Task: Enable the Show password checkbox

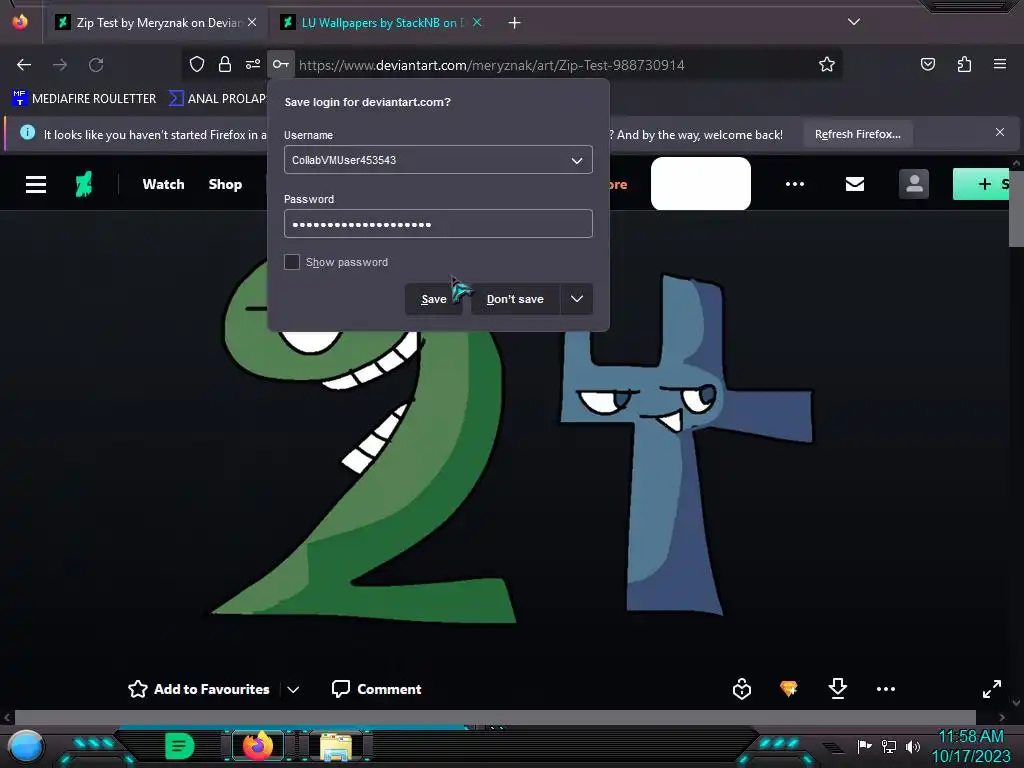Action: point(292,262)
